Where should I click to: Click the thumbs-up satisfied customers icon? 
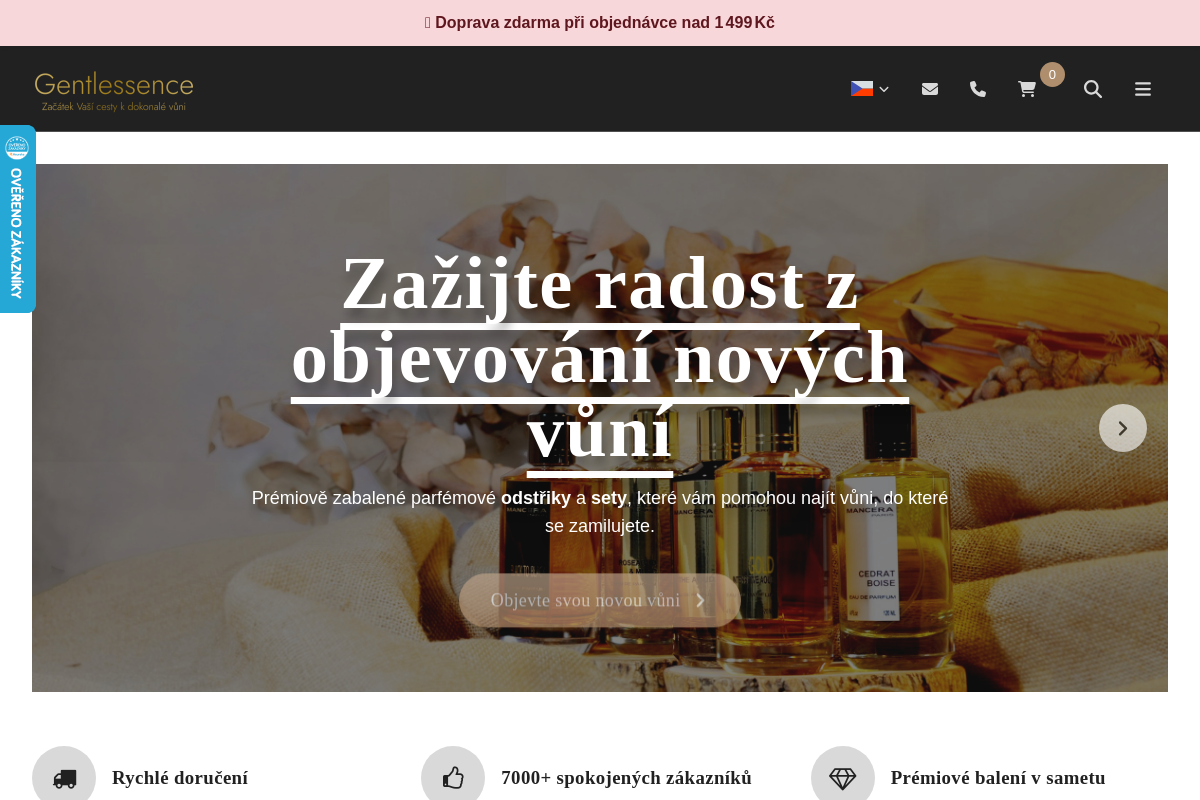coord(453,777)
